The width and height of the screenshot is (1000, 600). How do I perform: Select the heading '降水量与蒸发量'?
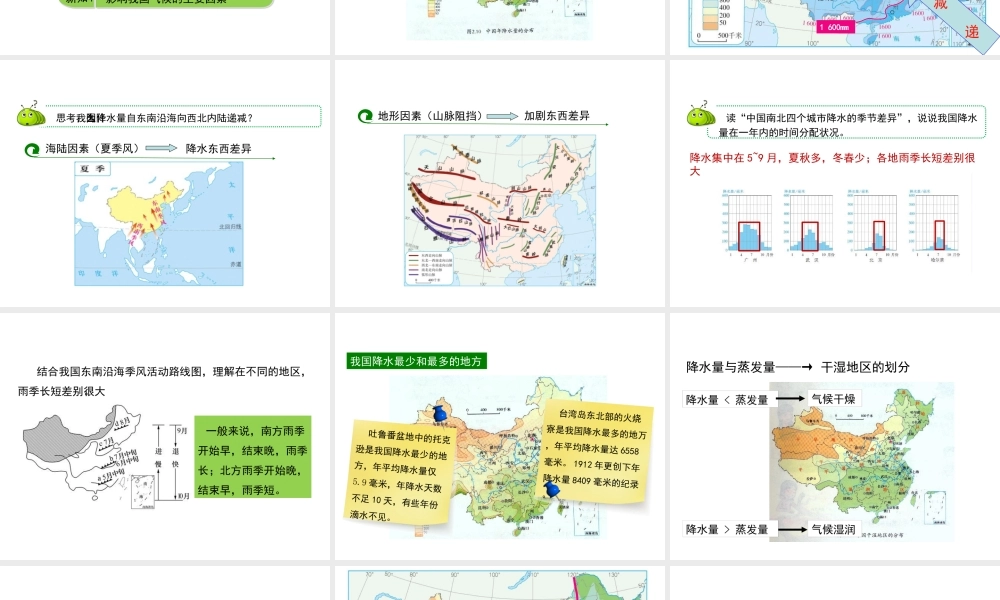click(730, 367)
